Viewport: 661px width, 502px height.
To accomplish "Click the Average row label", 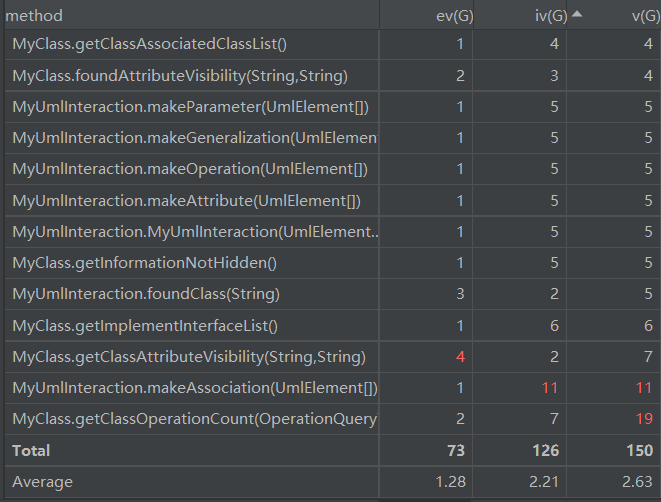I will (x=42, y=482).
